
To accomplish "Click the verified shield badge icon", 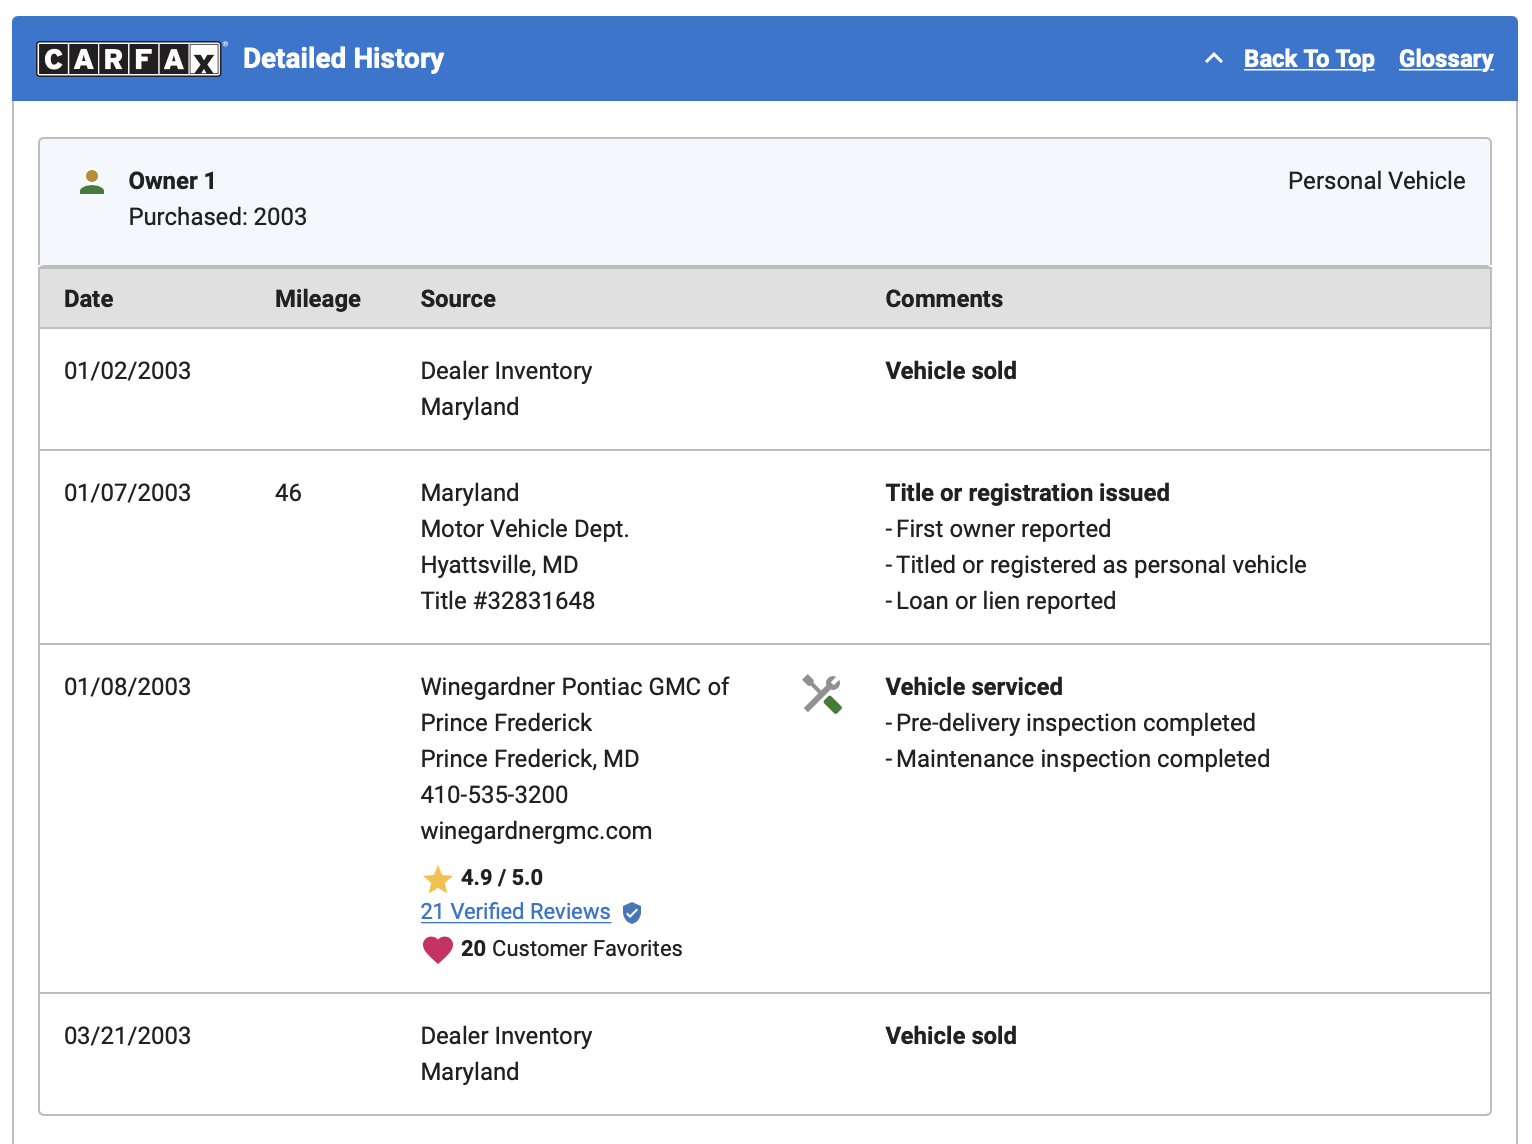I will click(x=632, y=913).
